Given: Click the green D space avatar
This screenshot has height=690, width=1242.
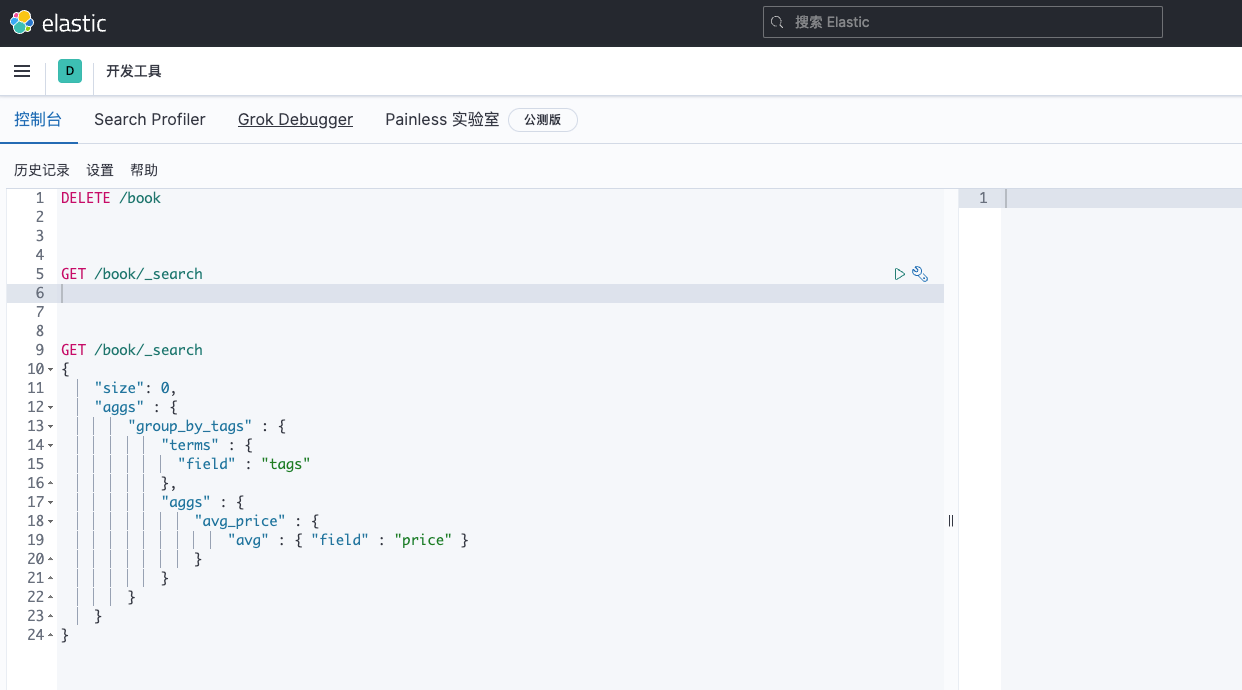Looking at the screenshot, I should (69, 71).
